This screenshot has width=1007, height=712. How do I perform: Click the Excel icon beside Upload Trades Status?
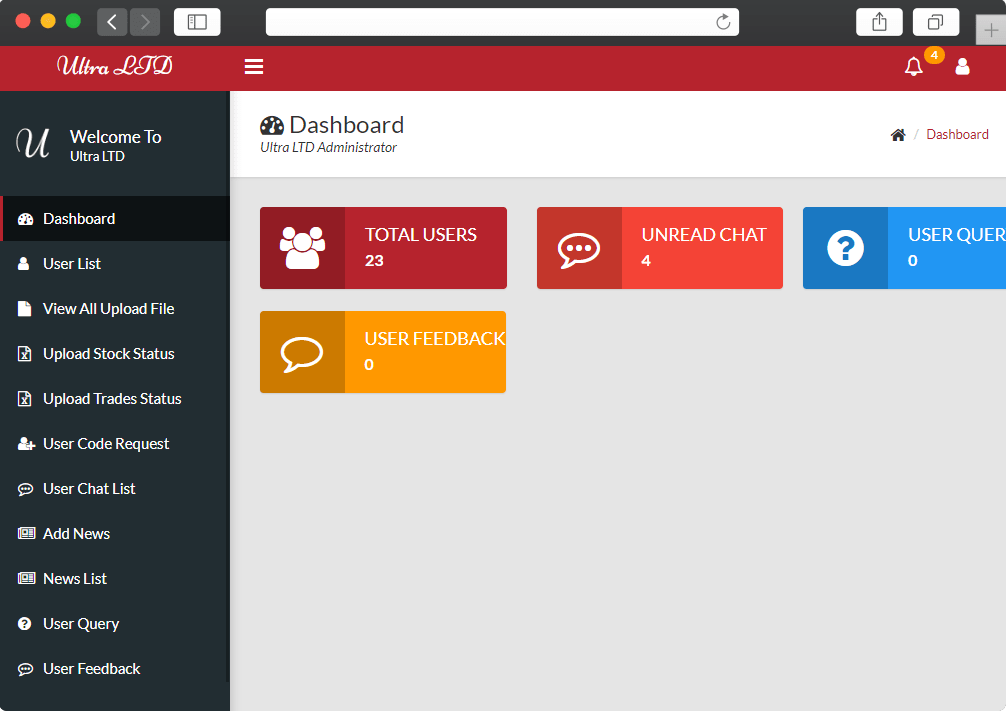tap(24, 399)
